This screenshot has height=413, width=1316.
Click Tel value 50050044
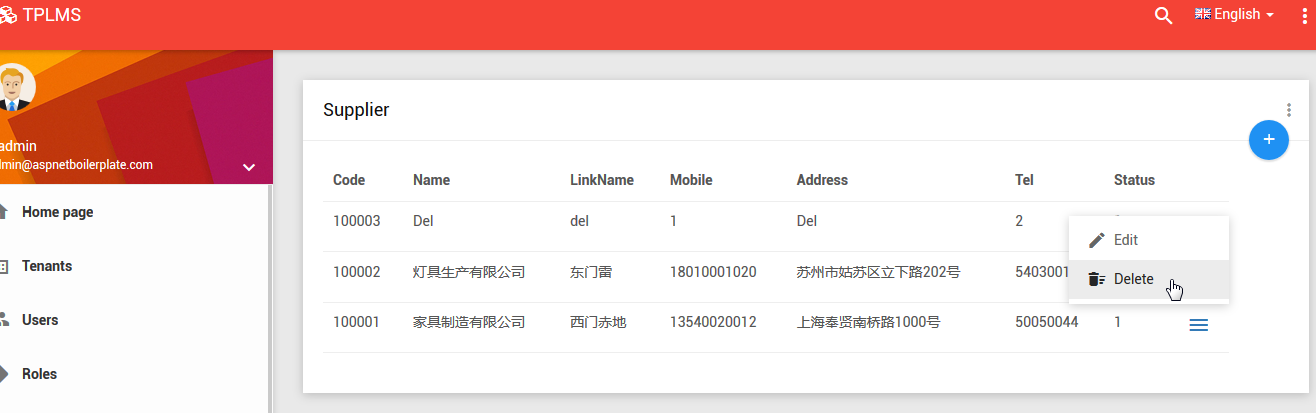[x=1046, y=322]
